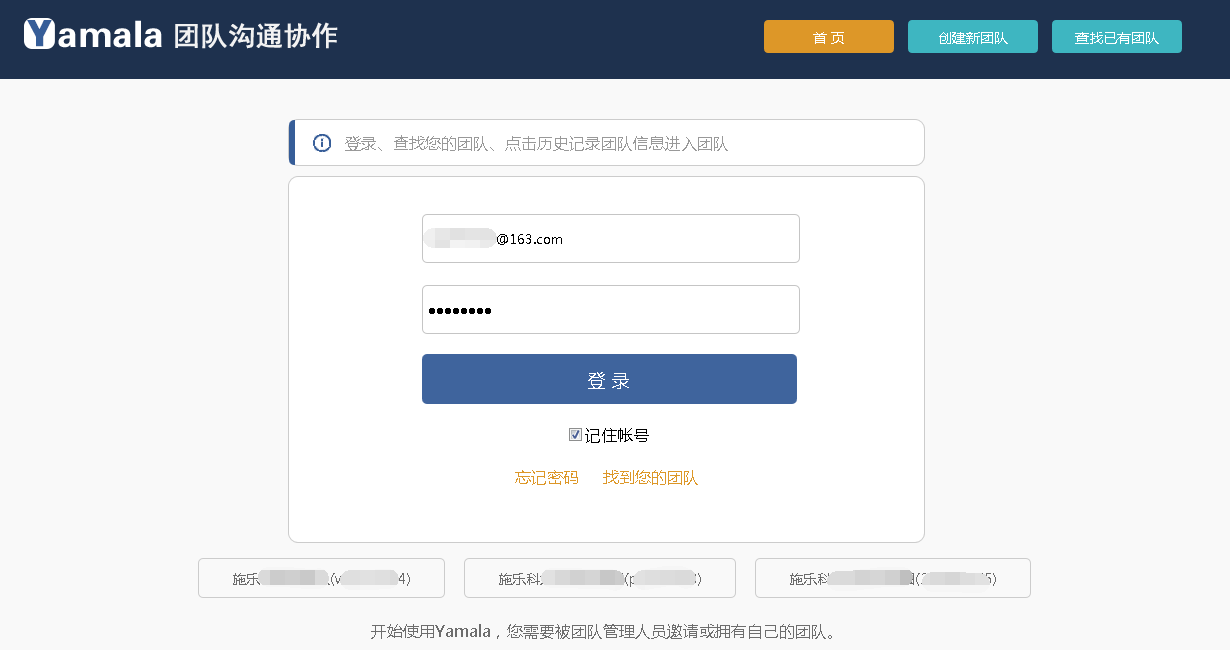Select 查找已有团队 in the header
1230x650 pixels.
pos(1116,37)
